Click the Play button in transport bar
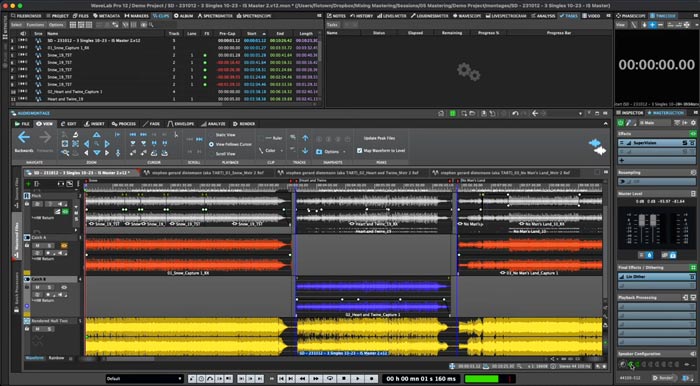Screen dimensions: 700x386 coord(358,378)
